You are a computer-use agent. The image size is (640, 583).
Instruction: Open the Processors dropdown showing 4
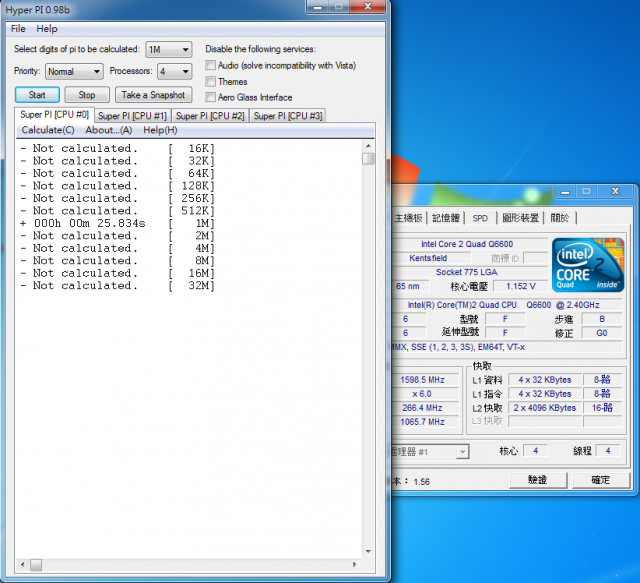pyautogui.click(x=175, y=71)
